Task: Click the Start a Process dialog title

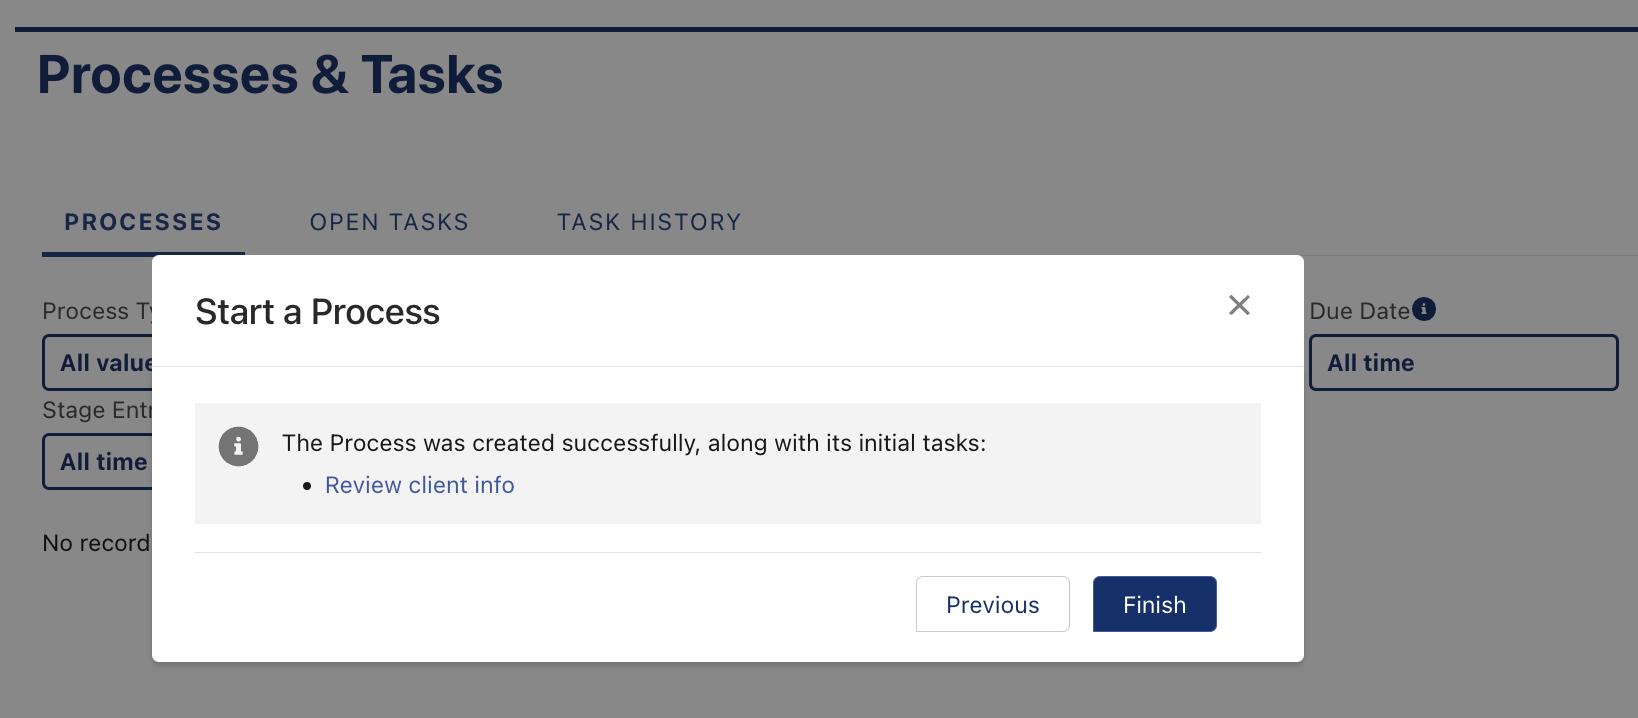Action: point(317,312)
